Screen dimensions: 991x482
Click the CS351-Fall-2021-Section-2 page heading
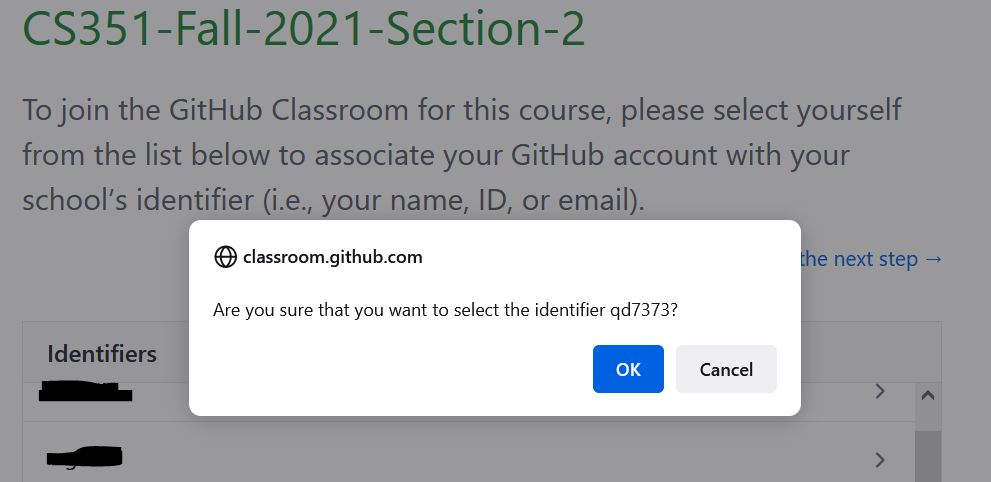pyautogui.click(x=303, y=29)
